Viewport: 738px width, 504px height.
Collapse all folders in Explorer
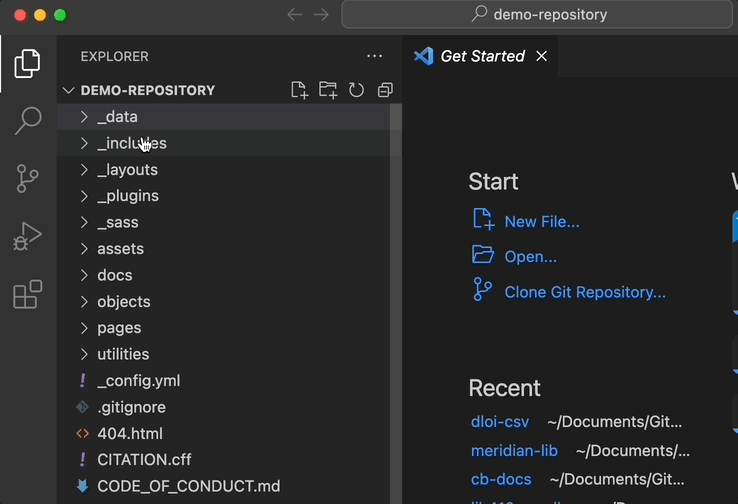coord(385,90)
